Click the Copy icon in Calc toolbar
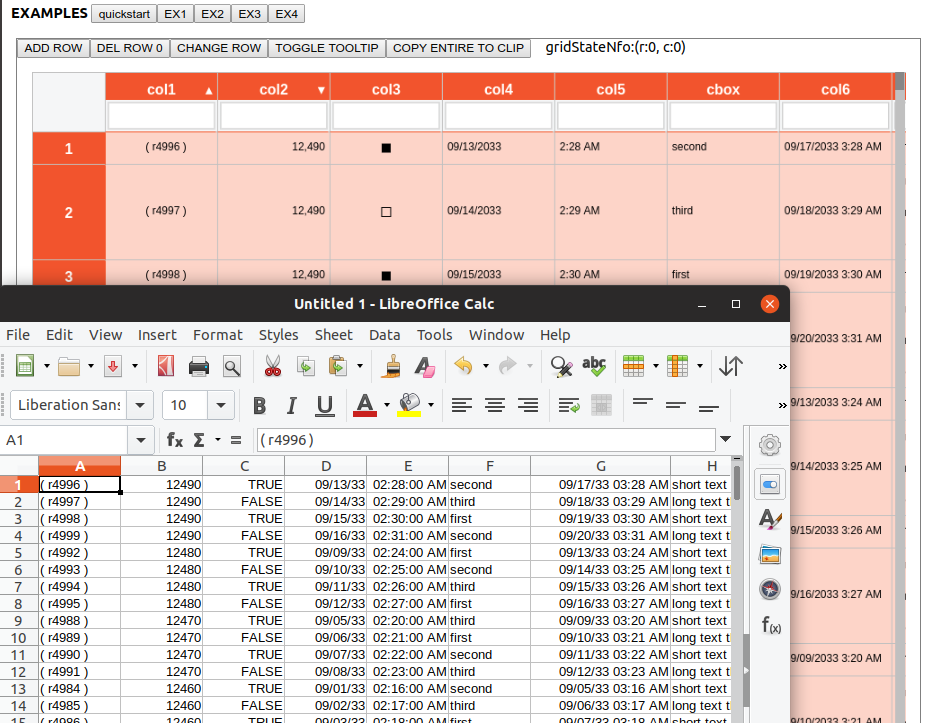This screenshot has width=930, height=723. [x=305, y=366]
